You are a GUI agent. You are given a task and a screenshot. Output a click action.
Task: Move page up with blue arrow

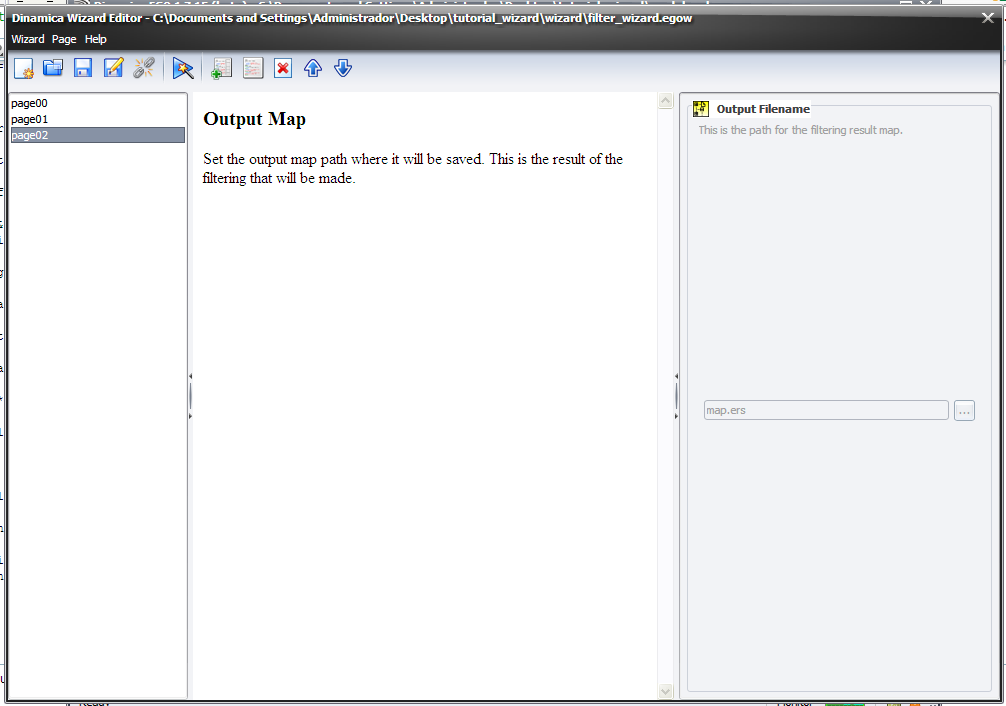click(x=313, y=68)
